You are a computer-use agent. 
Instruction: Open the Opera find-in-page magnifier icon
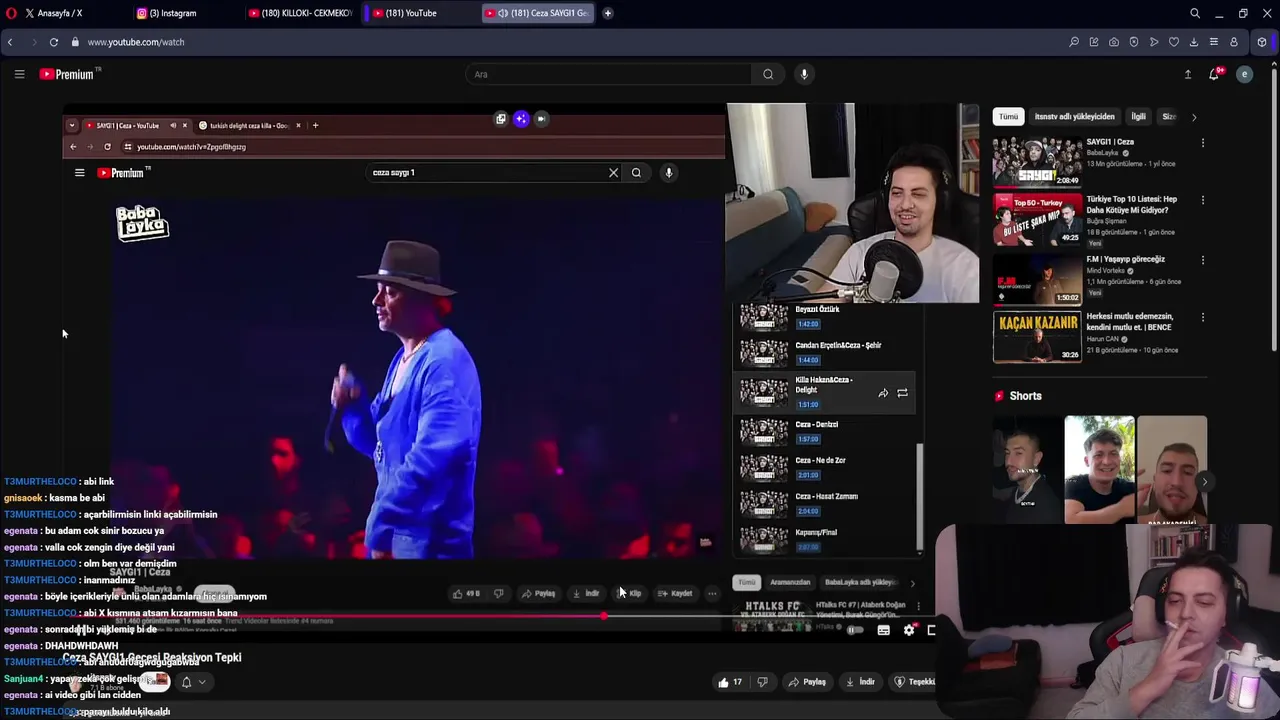coord(1074,42)
